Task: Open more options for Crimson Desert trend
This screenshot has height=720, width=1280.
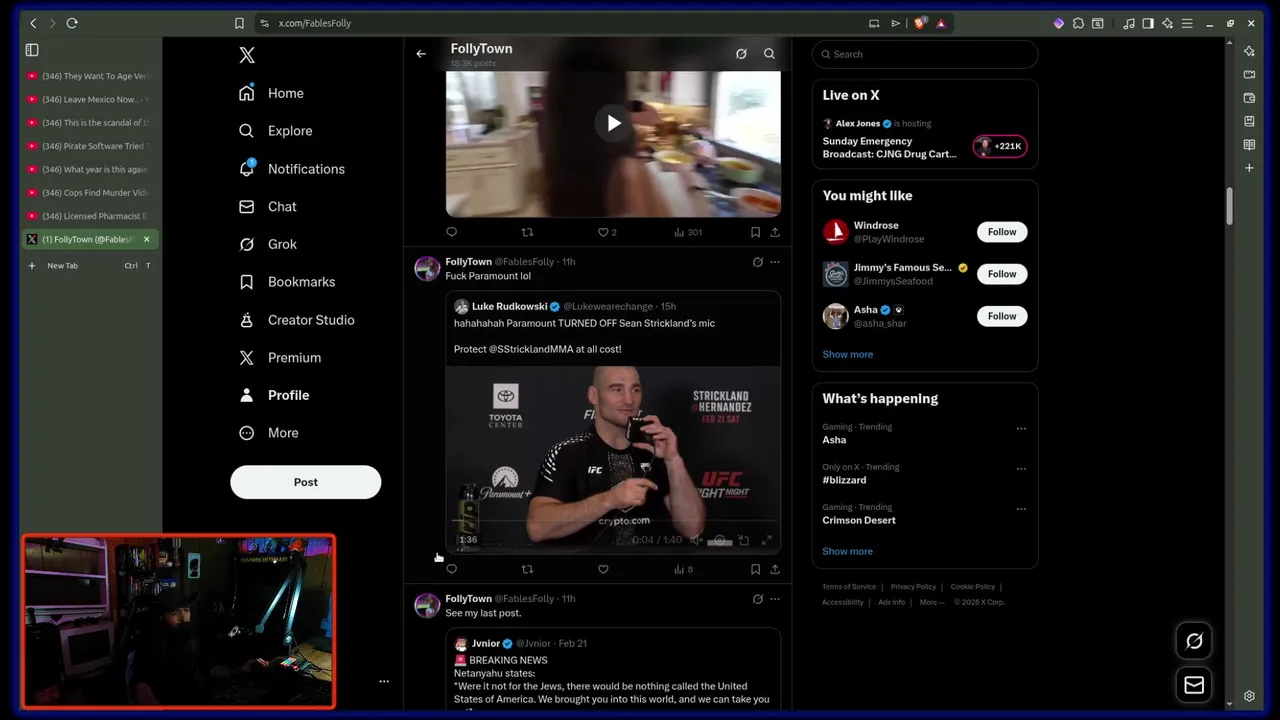Action: point(1021,509)
